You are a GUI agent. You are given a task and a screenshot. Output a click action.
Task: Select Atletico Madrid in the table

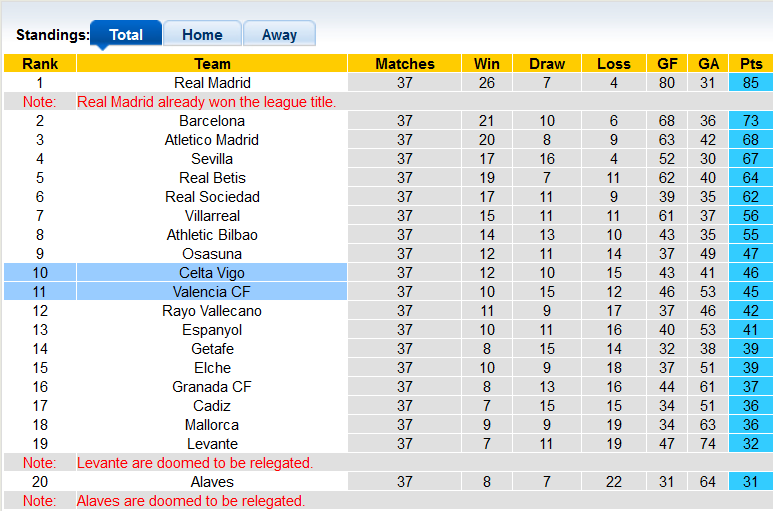click(x=212, y=140)
